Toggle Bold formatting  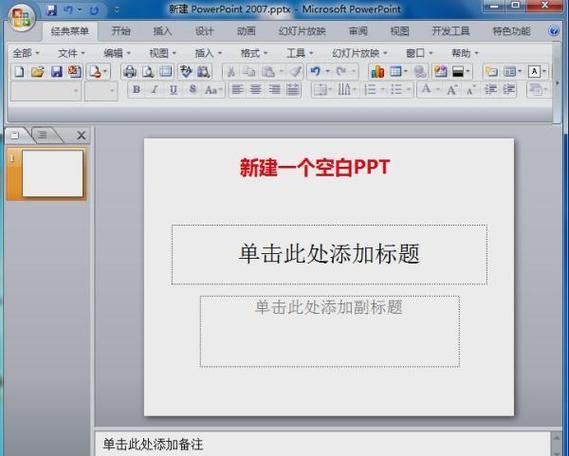pos(136,90)
